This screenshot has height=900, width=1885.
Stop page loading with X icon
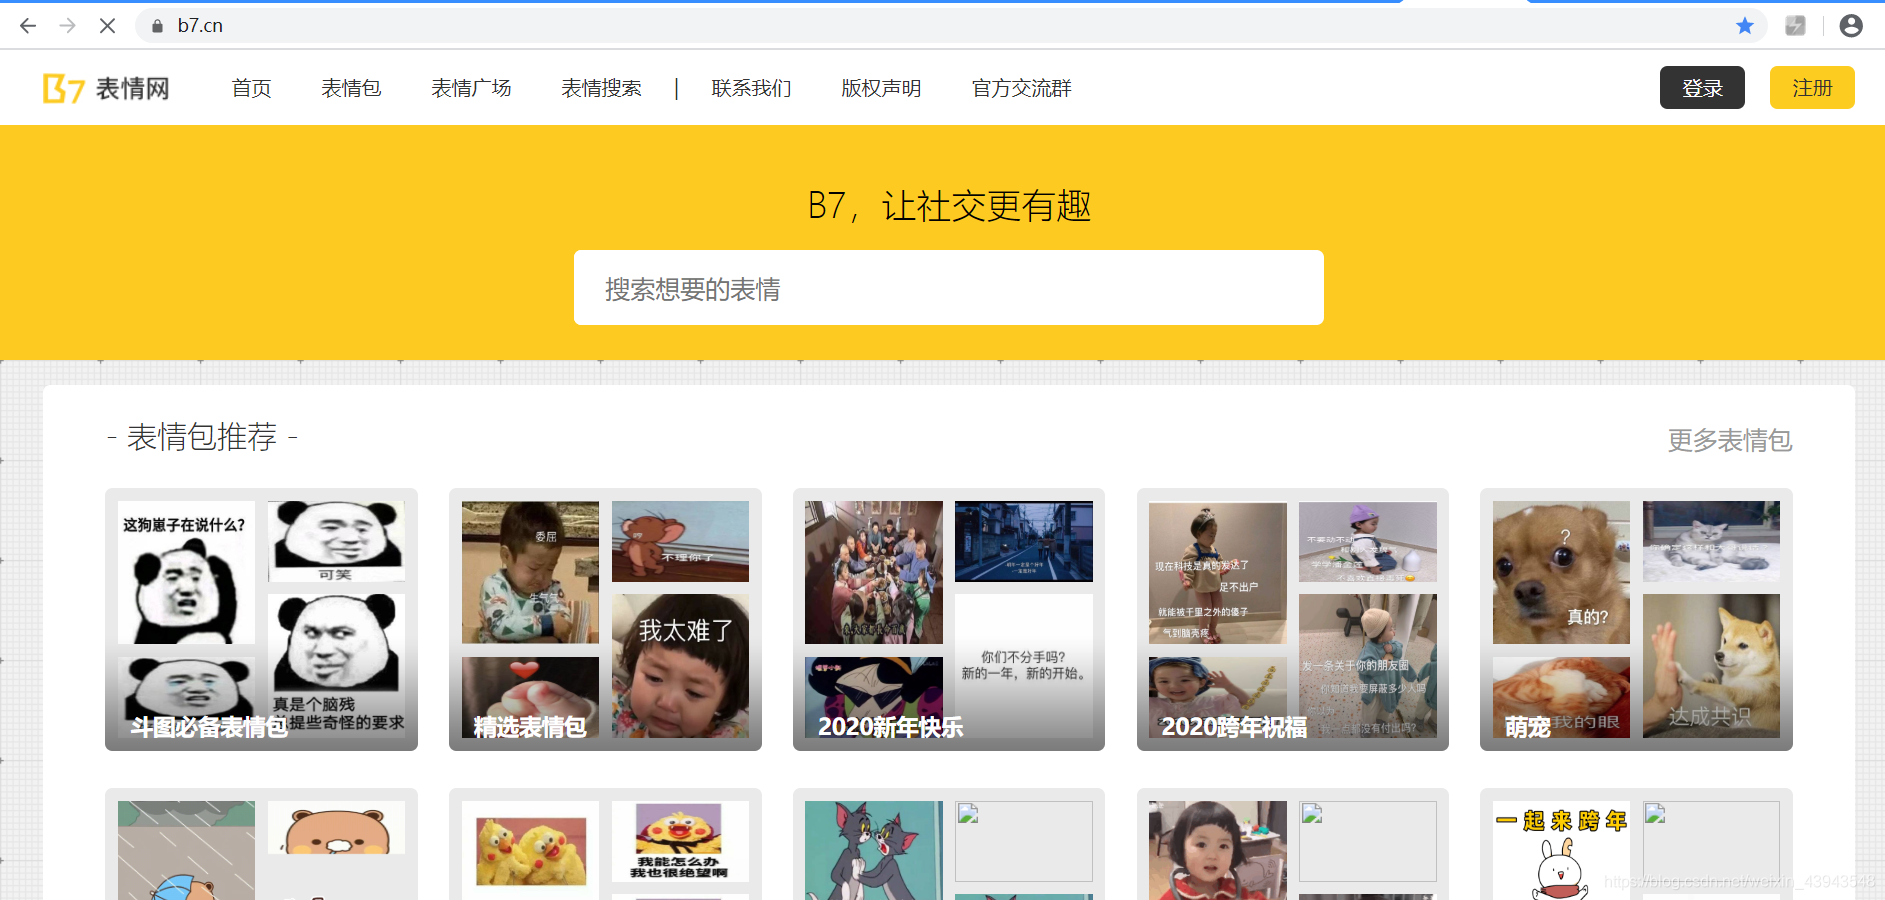pos(107,26)
